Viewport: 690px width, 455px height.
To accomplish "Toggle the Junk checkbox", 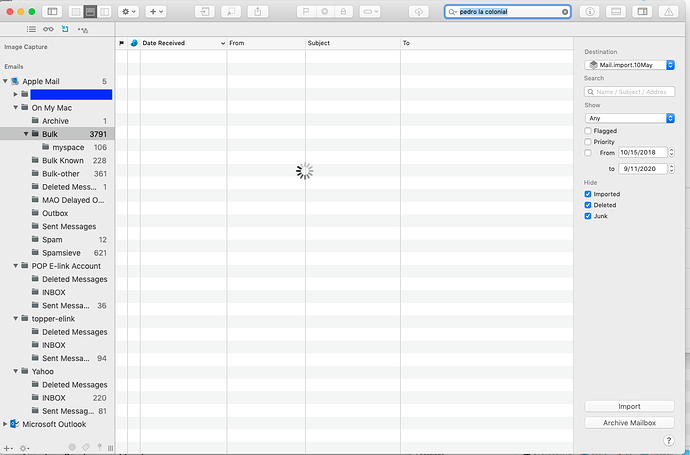I will (x=588, y=216).
